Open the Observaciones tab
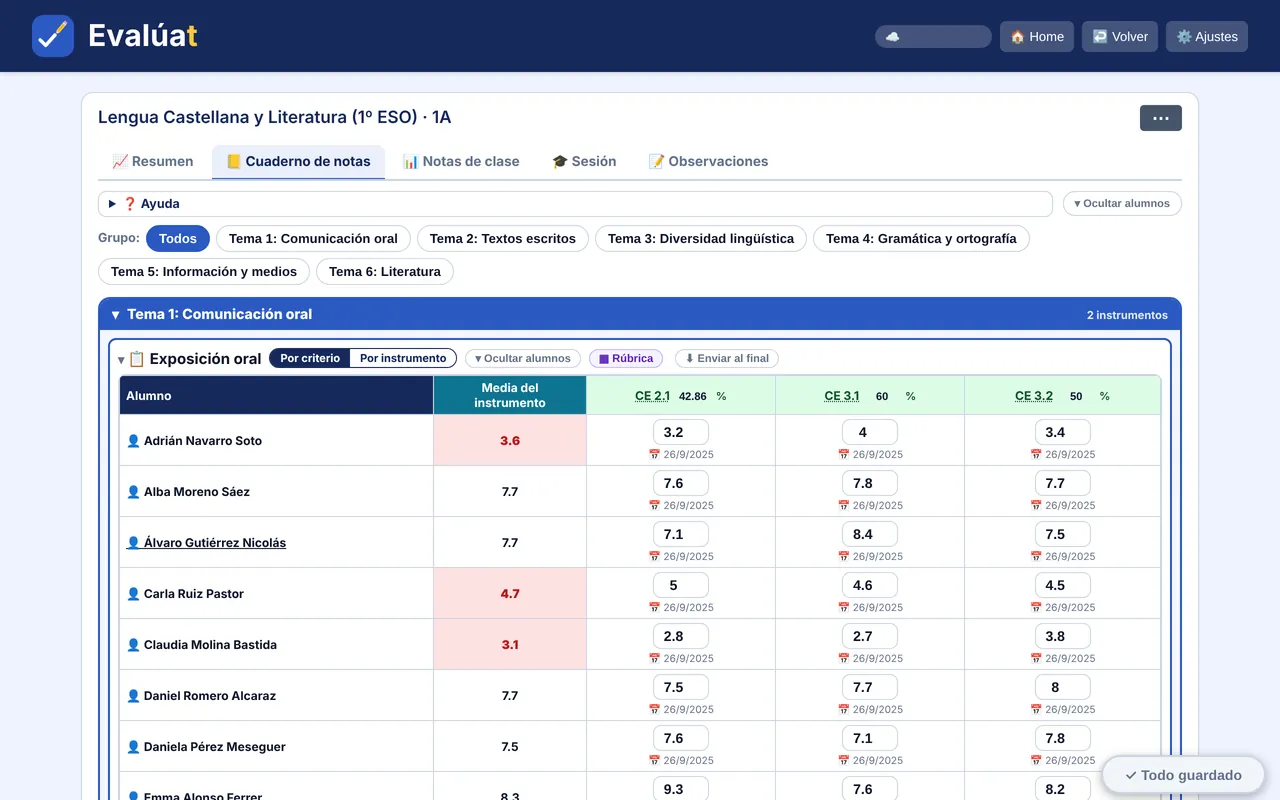Image resolution: width=1280 pixels, height=800 pixels. [708, 161]
